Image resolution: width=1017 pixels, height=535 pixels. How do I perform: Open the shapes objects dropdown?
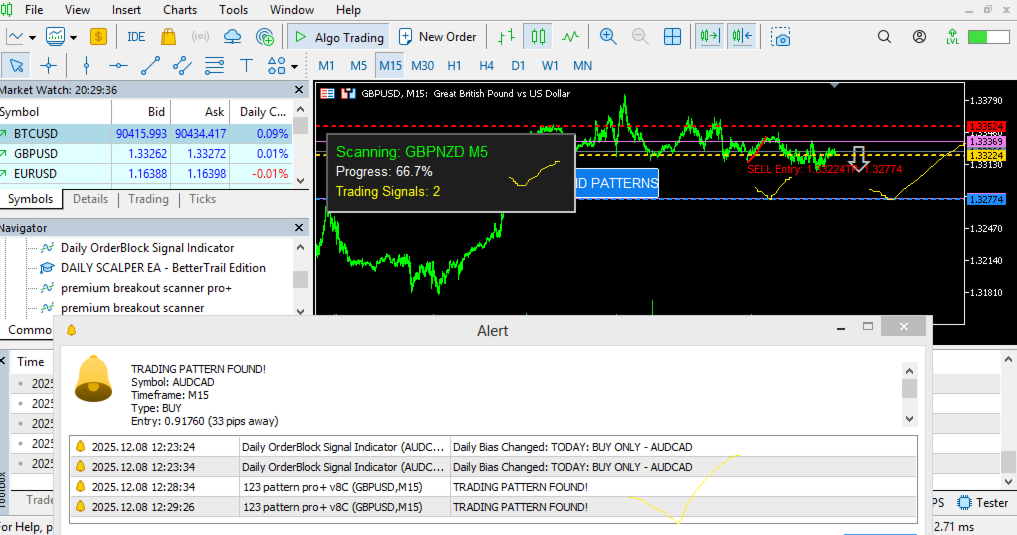(294, 66)
